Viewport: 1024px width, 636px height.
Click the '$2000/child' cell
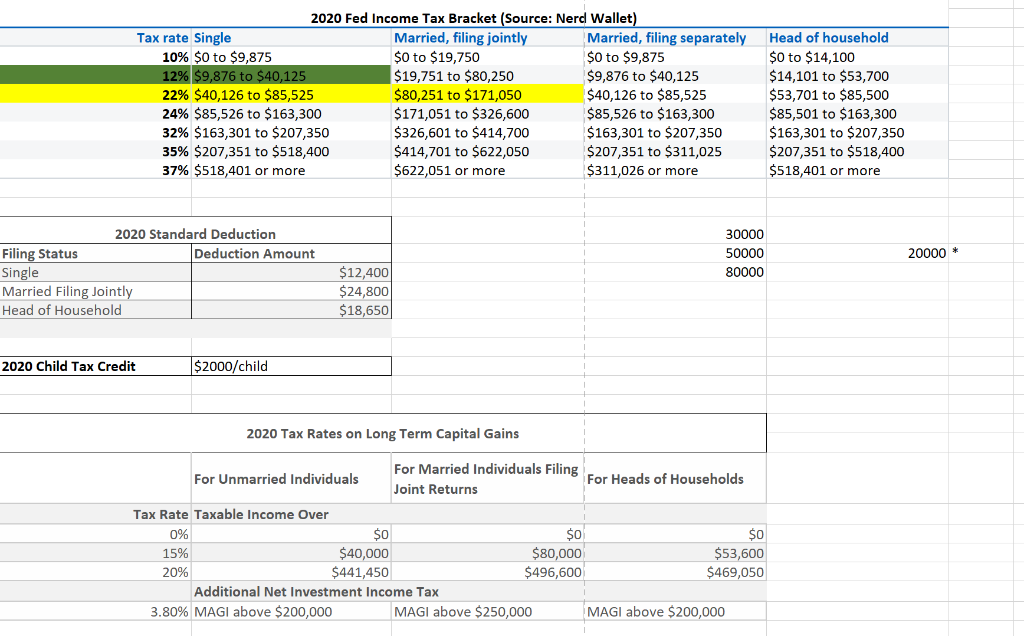291,366
